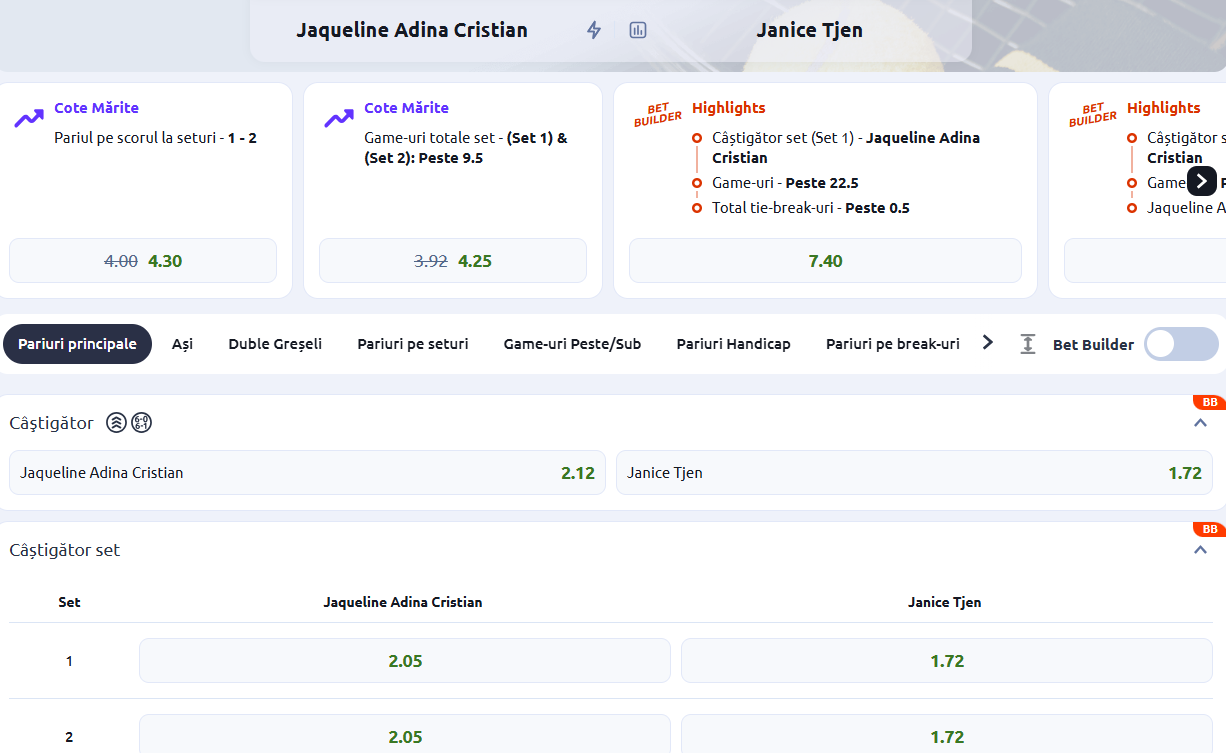Collapse the Câștigător market section
Image resolution: width=1226 pixels, height=753 pixels.
click(x=1200, y=422)
